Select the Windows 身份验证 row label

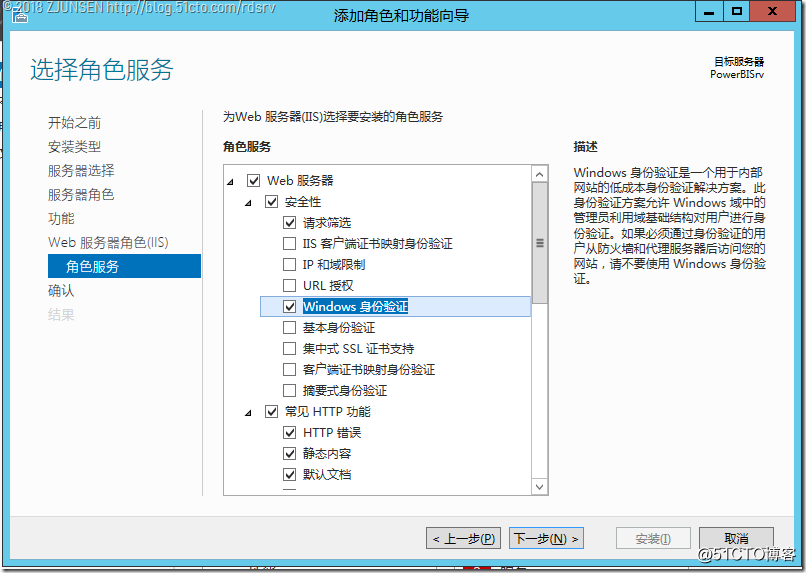tap(355, 306)
